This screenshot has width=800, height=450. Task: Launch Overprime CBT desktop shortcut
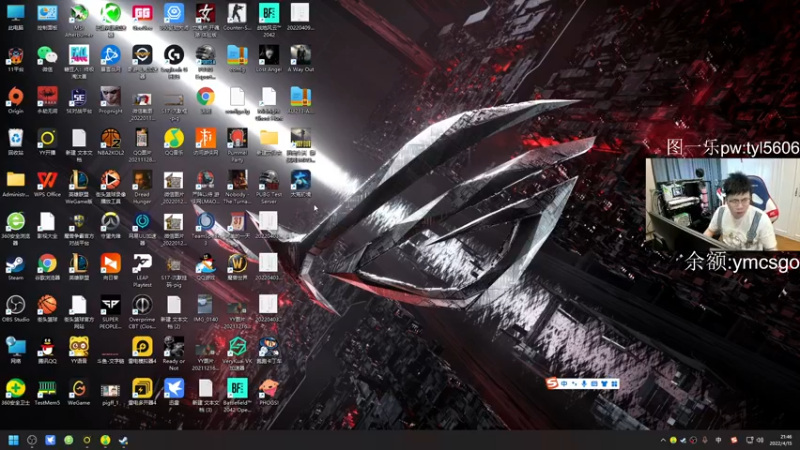tap(142, 312)
